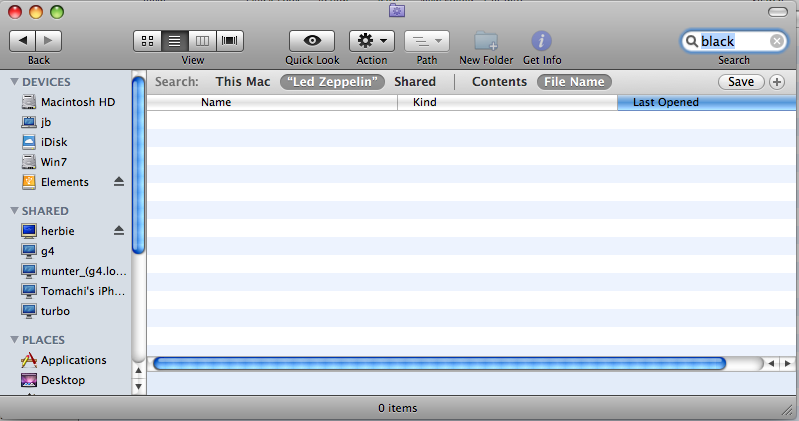Click horizontal scroll right arrow
Screen dimensions: 799x421
click(788, 363)
